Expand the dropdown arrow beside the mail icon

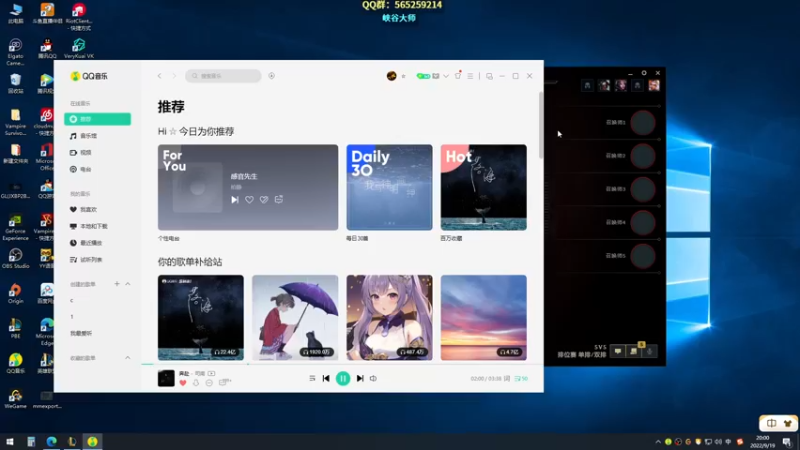(446, 76)
